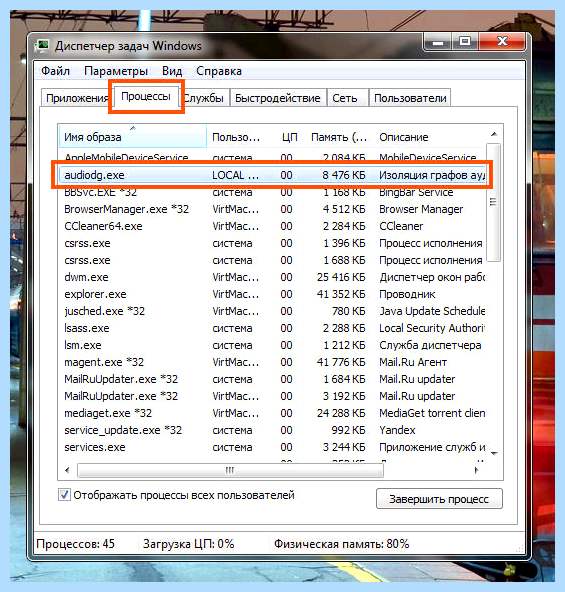
Task: Click Завершить процесс button
Action: click(439, 499)
